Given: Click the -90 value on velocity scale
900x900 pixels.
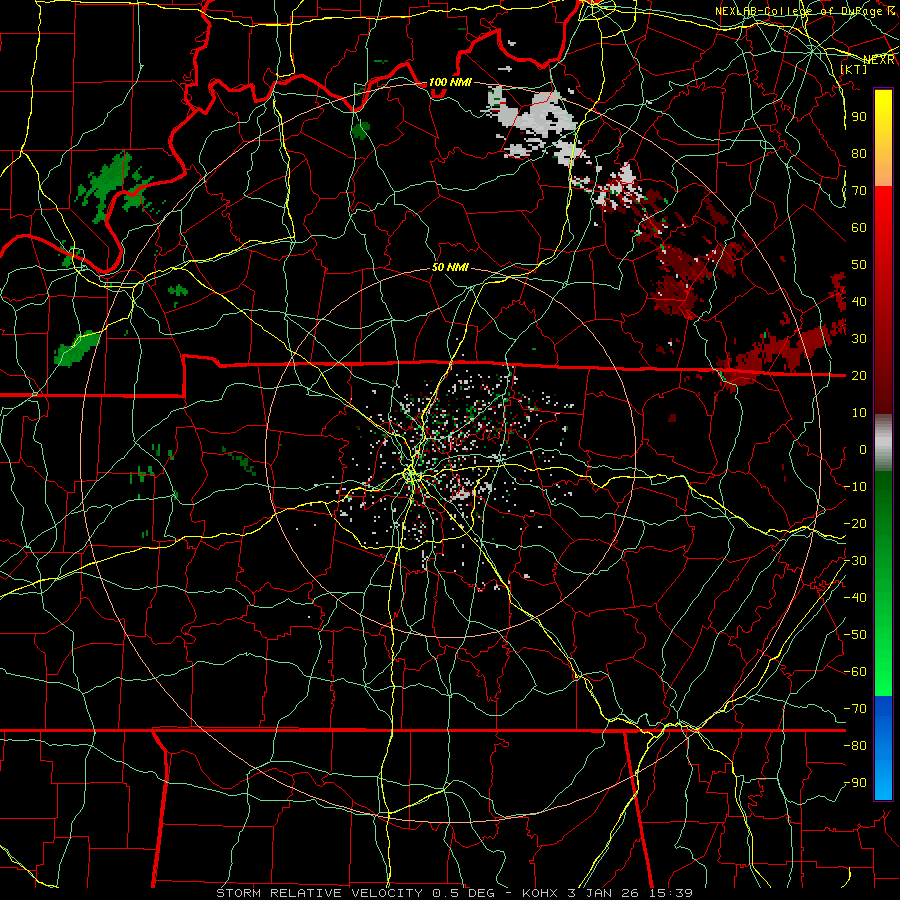Looking at the screenshot, I should click(855, 783).
